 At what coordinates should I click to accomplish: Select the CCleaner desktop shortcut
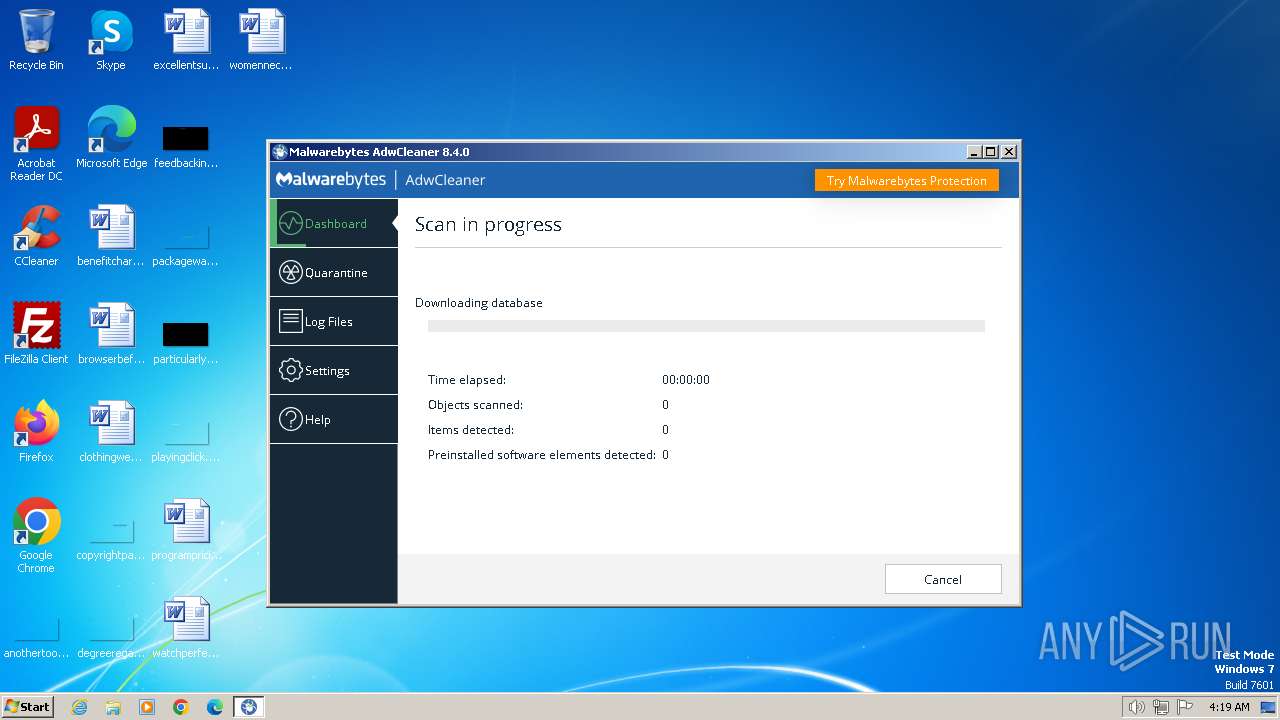(x=36, y=237)
